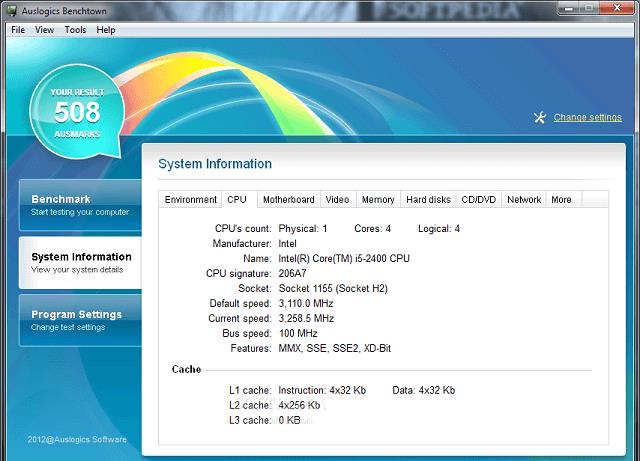Open the View menu

[45, 30]
